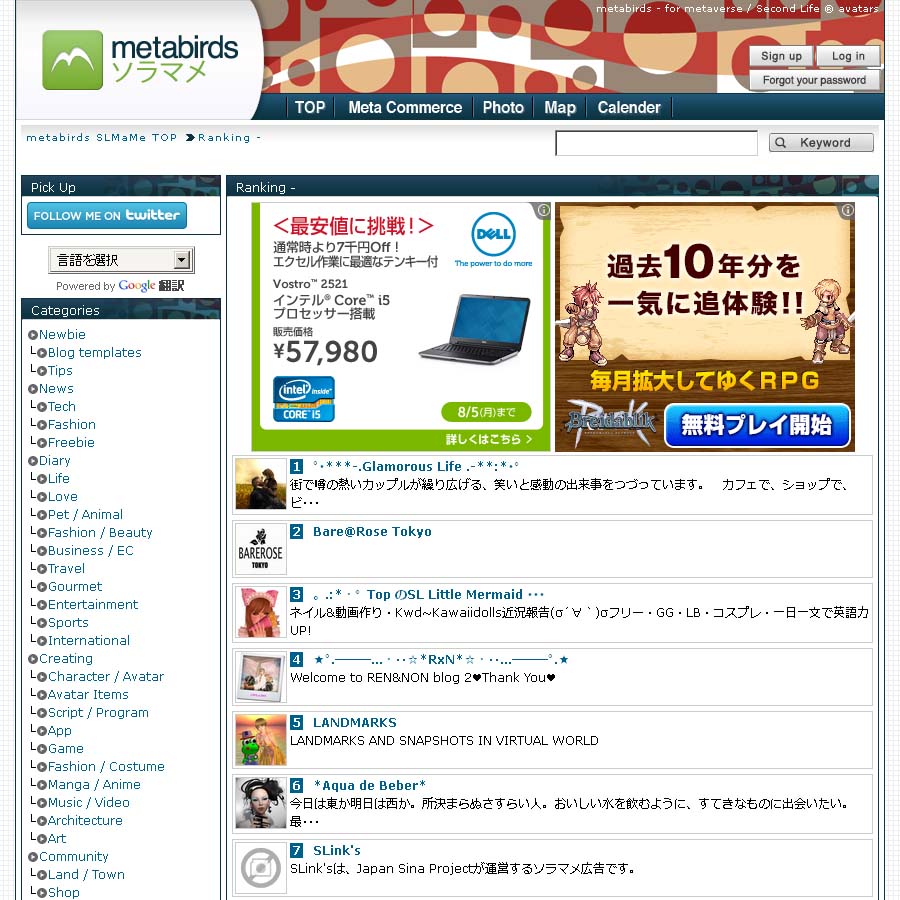The width and height of the screenshot is (900, 900).
Task: Click the rank 1 number badge
Action: pos(296,466)
